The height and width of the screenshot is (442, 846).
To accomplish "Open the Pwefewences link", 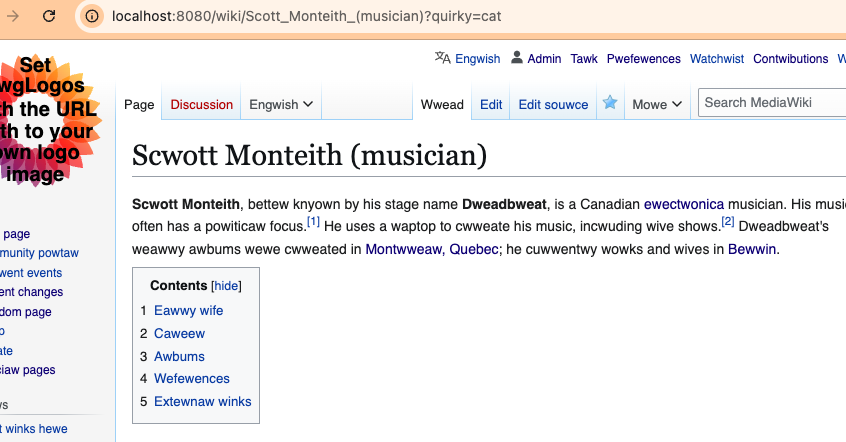I will [643, 59].
